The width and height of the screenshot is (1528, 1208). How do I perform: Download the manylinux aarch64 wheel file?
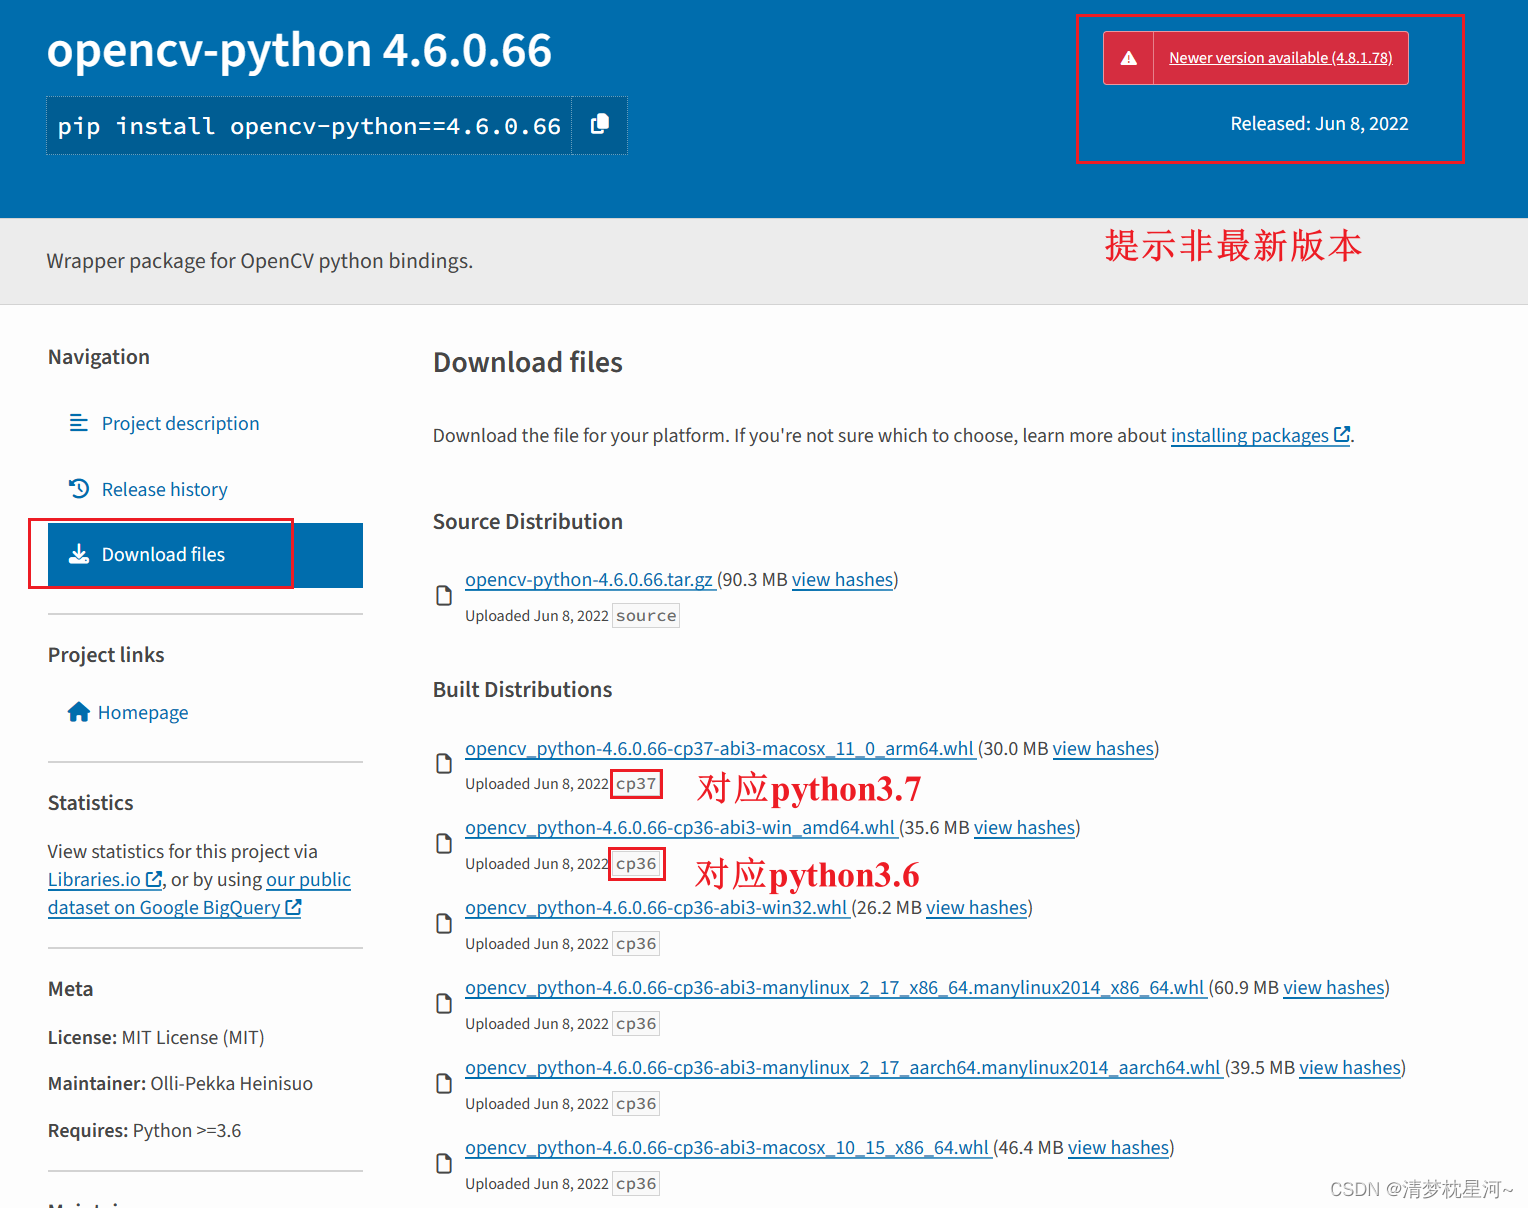click(x=843, y=1067)
